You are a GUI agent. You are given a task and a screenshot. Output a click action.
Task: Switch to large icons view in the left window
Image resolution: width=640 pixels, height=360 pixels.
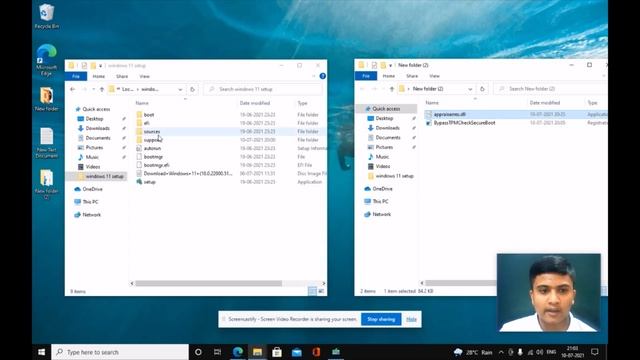321,291
